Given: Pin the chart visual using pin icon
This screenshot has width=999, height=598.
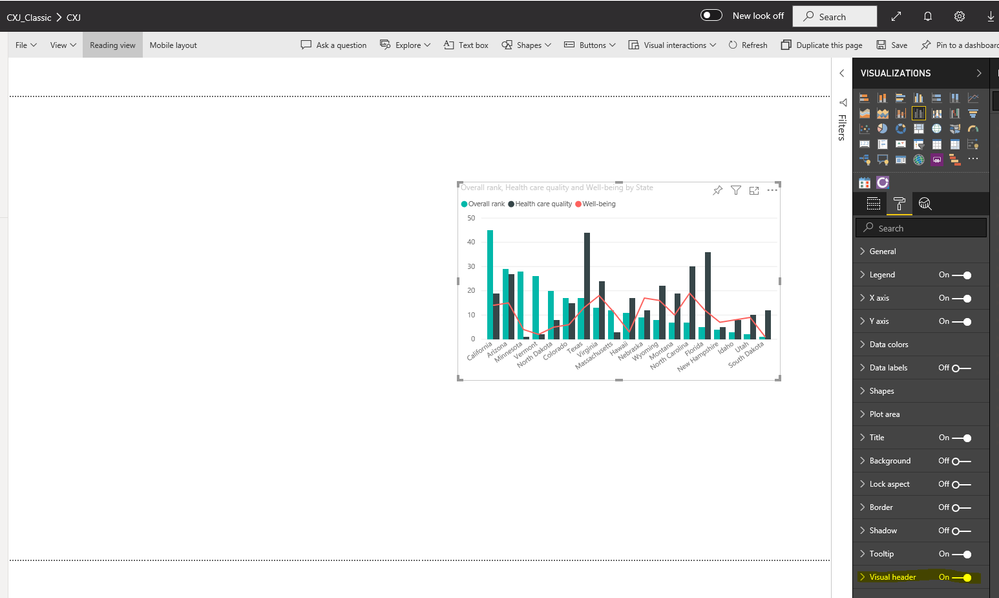Looking at the screenshot, I should (717, 190).
